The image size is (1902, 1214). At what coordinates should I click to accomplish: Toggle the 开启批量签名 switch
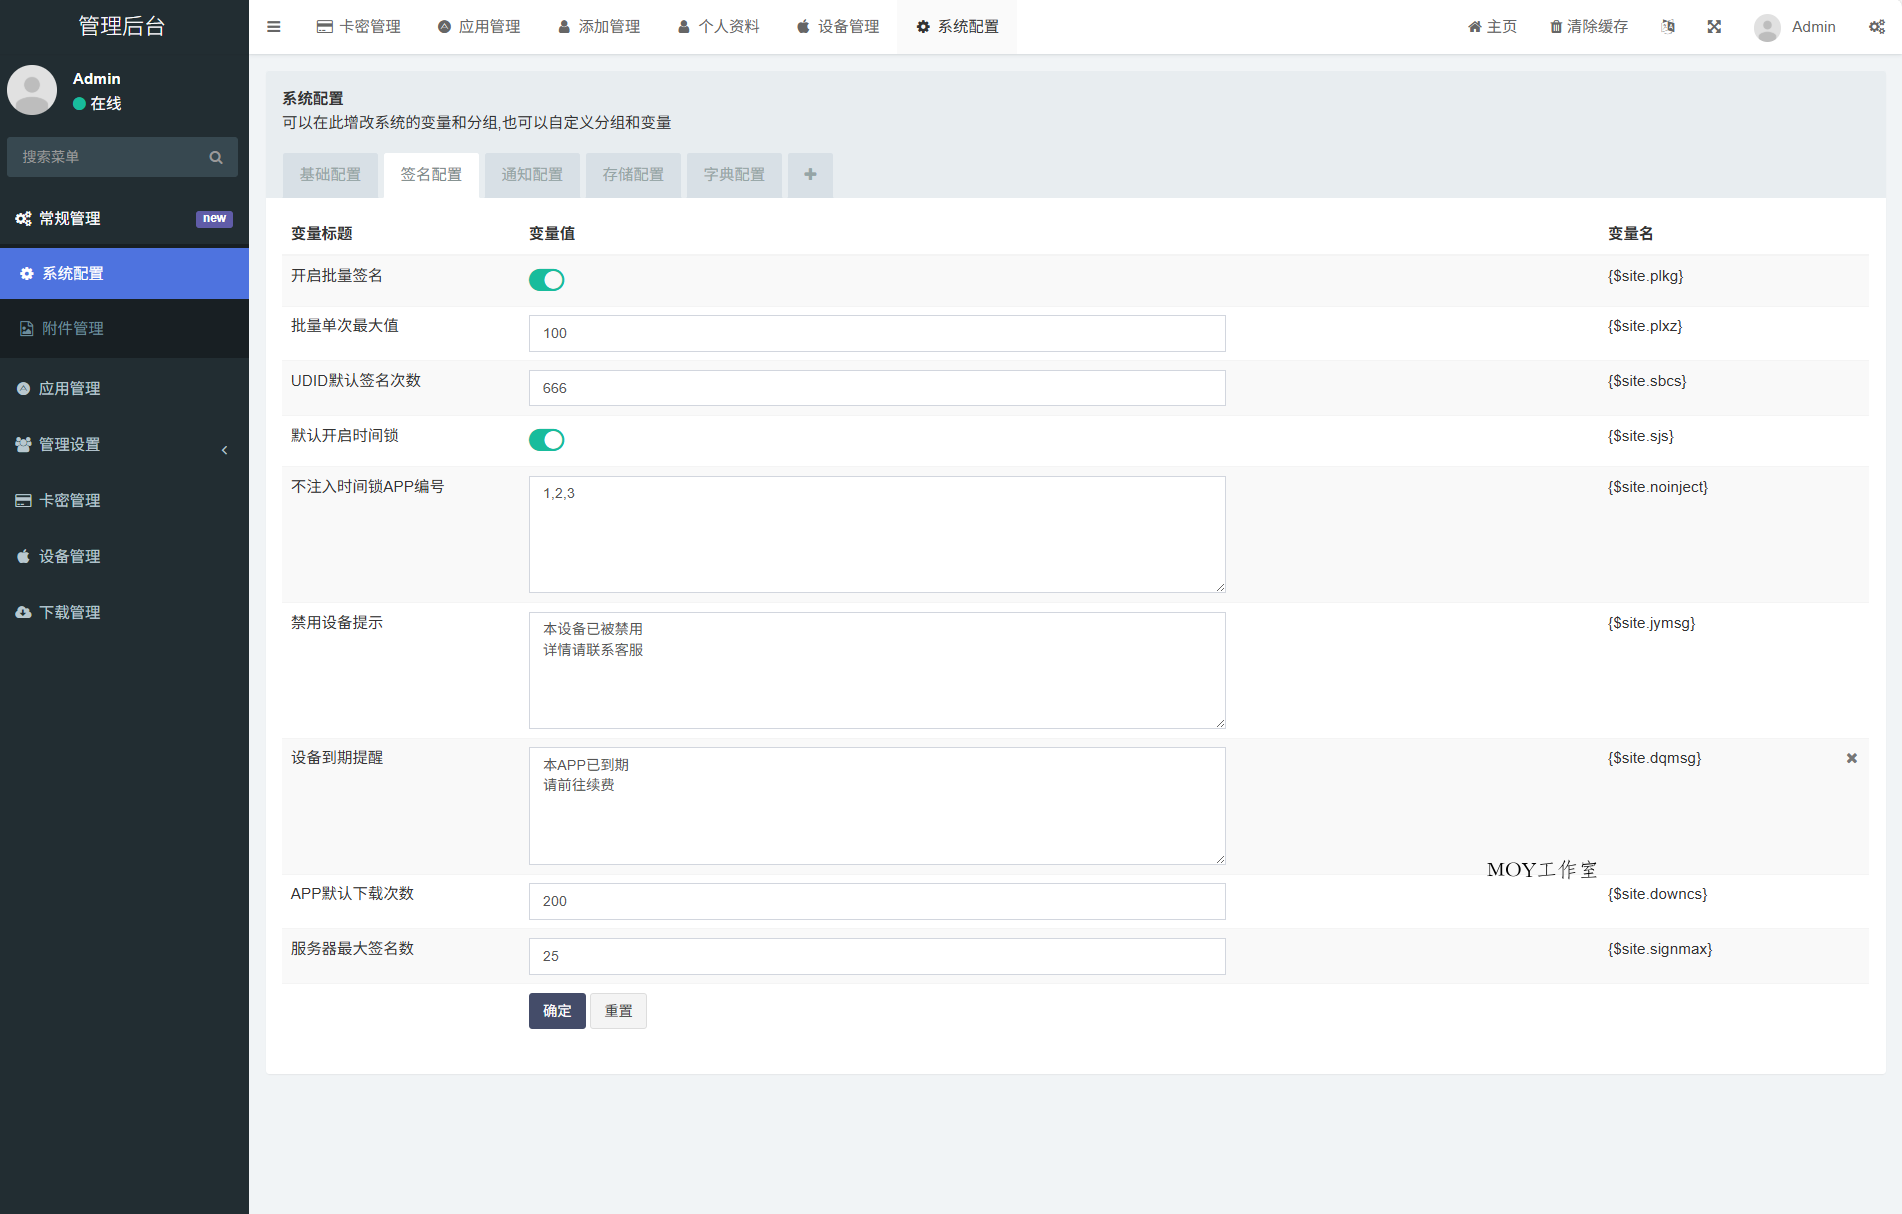tap(547, 280)
